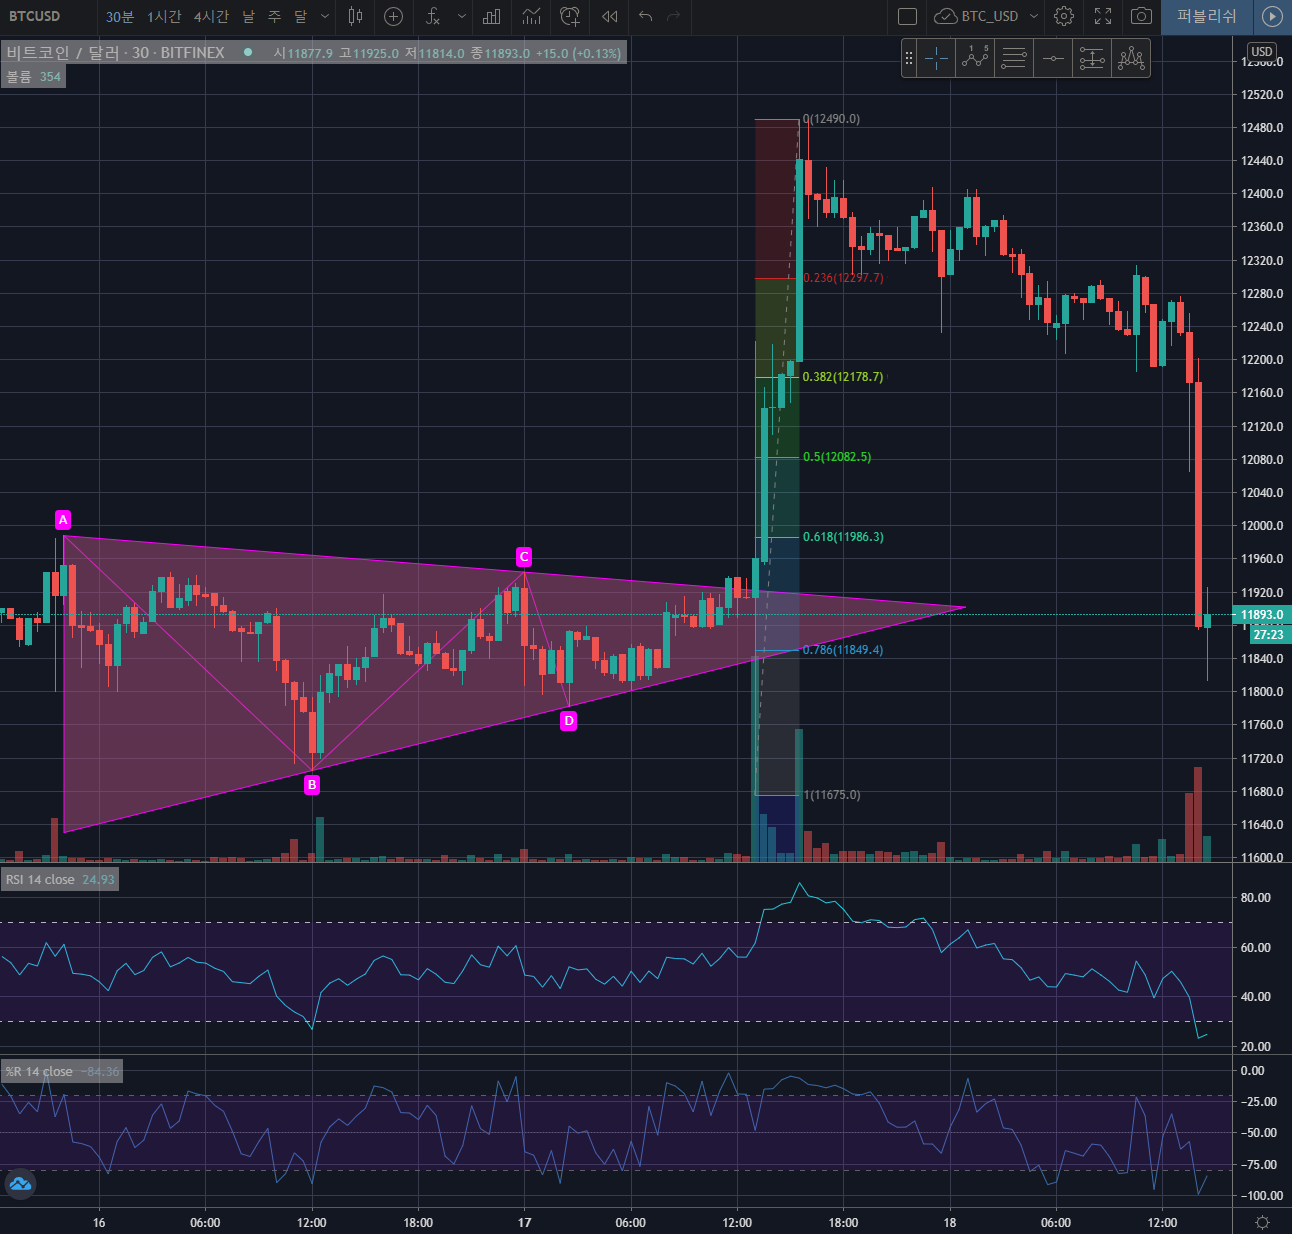The height and width of the screenshot is (1234, 1292).
Task: Switch to the 1시간 timeframe
Action: (x=164, y=16)
